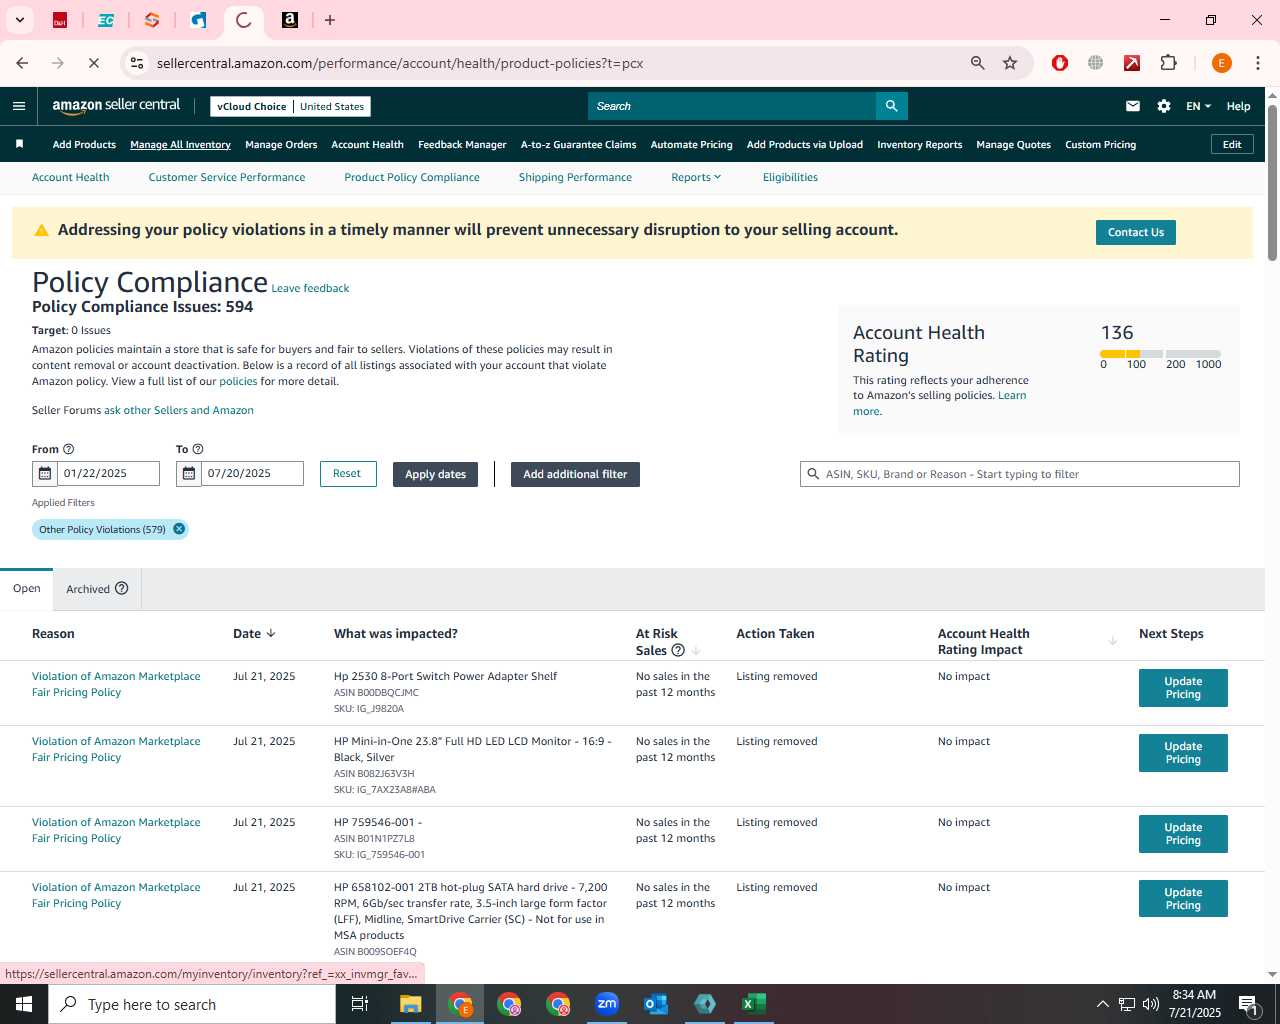1280x1024 pixels.
Task: Stop loading the page
Action: [93, 63]
